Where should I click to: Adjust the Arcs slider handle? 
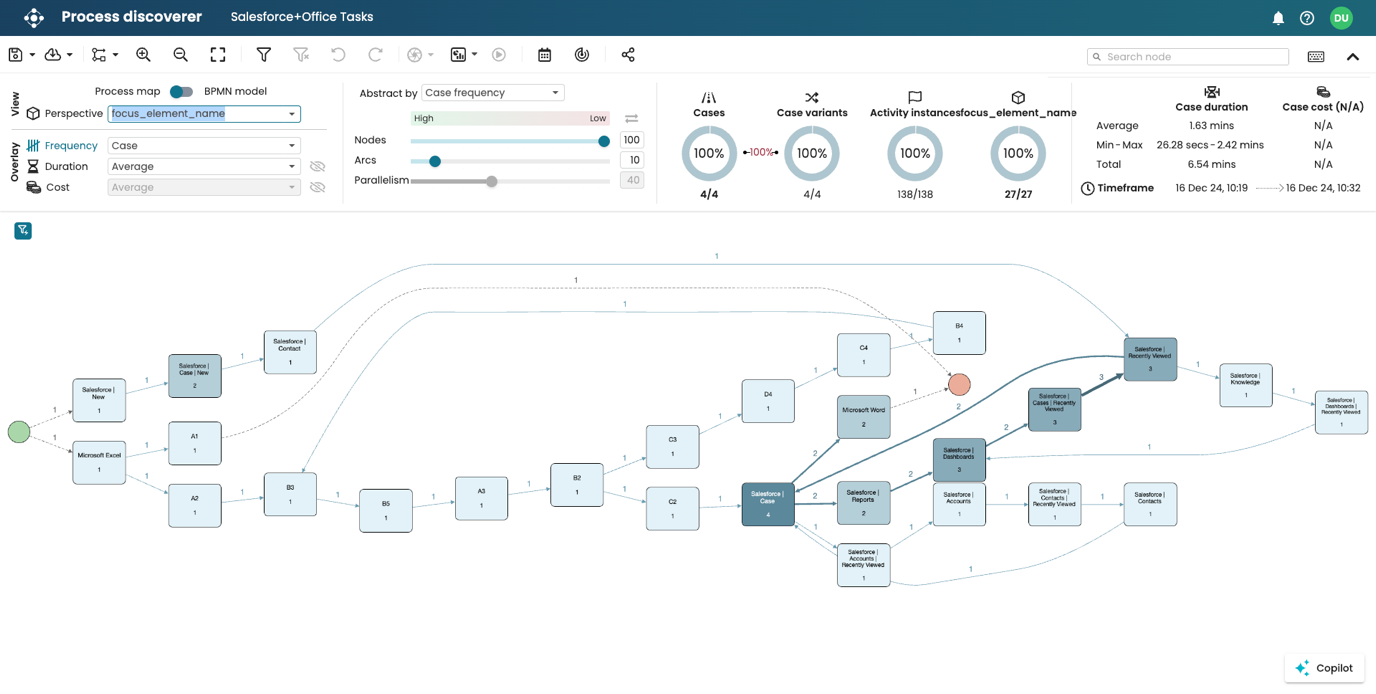(x=435, y=160)
